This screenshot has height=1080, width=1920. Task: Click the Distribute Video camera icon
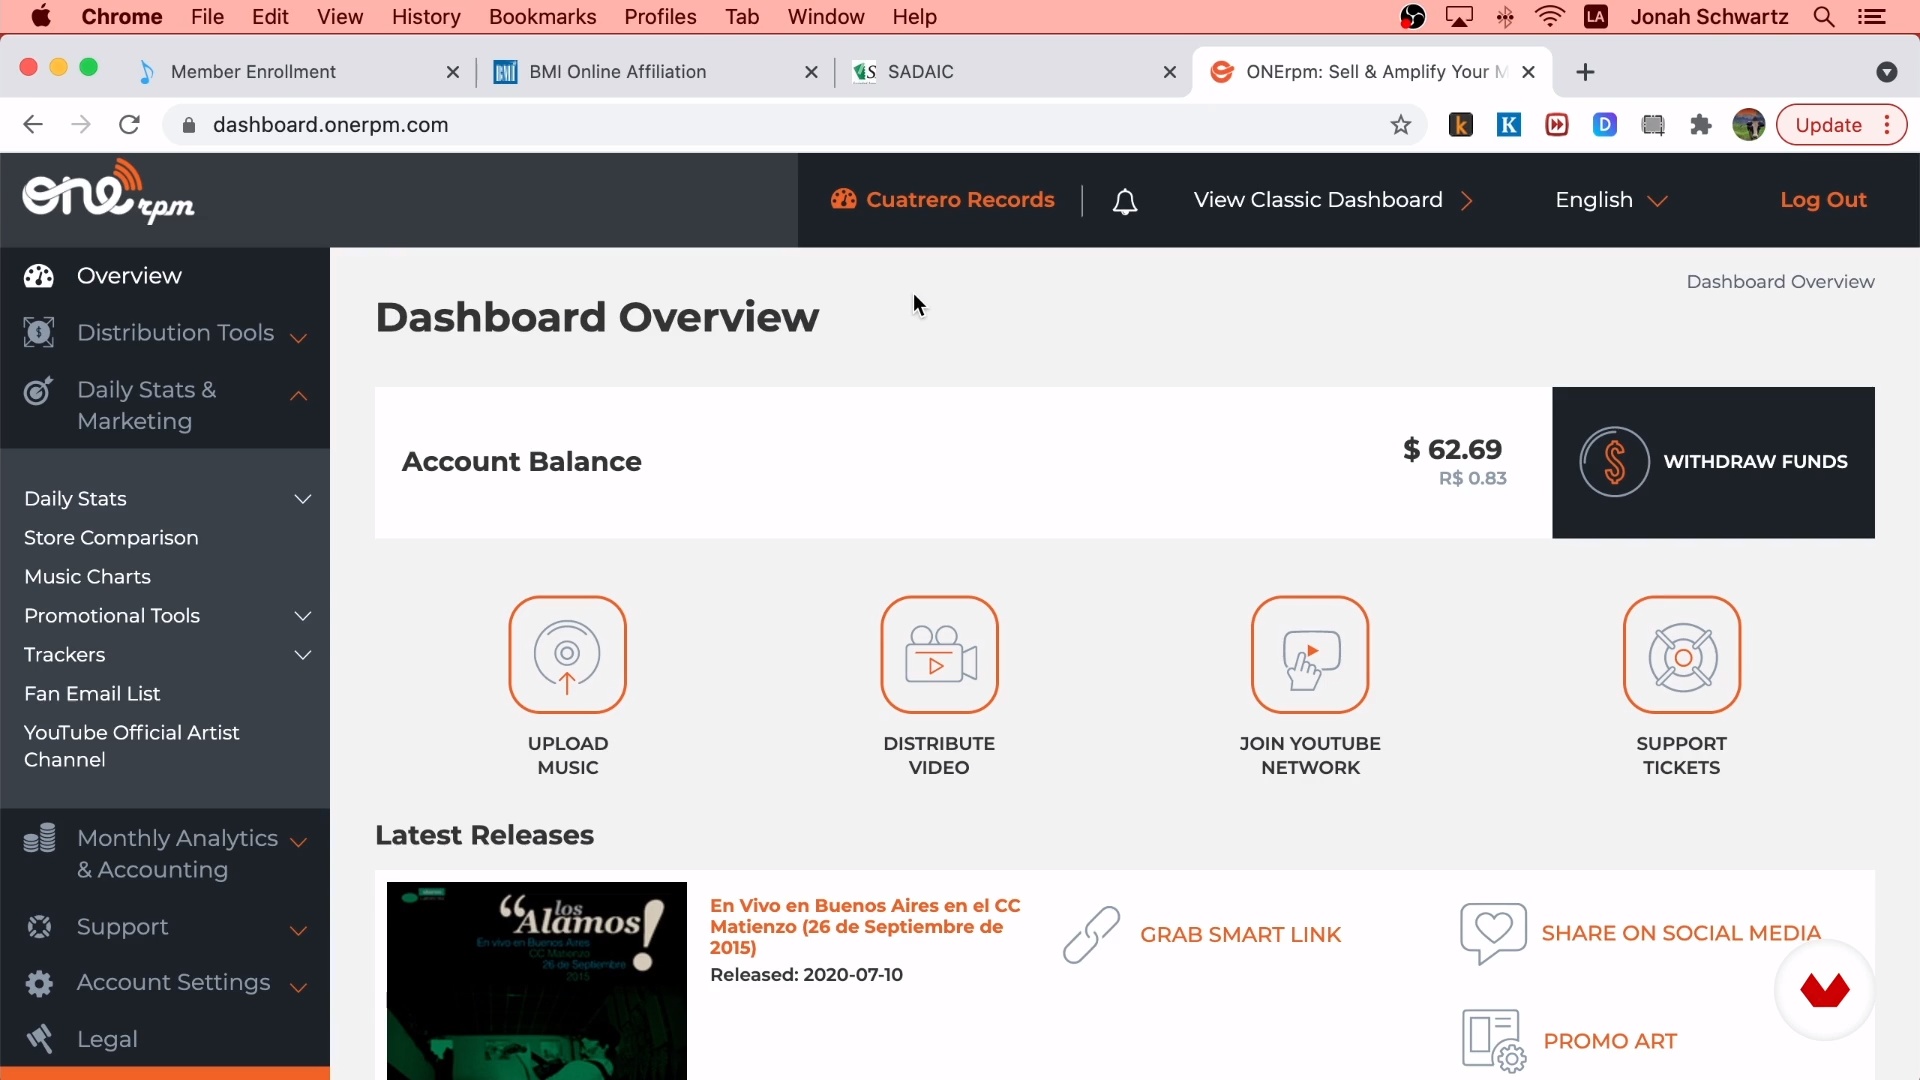(939, 655)
